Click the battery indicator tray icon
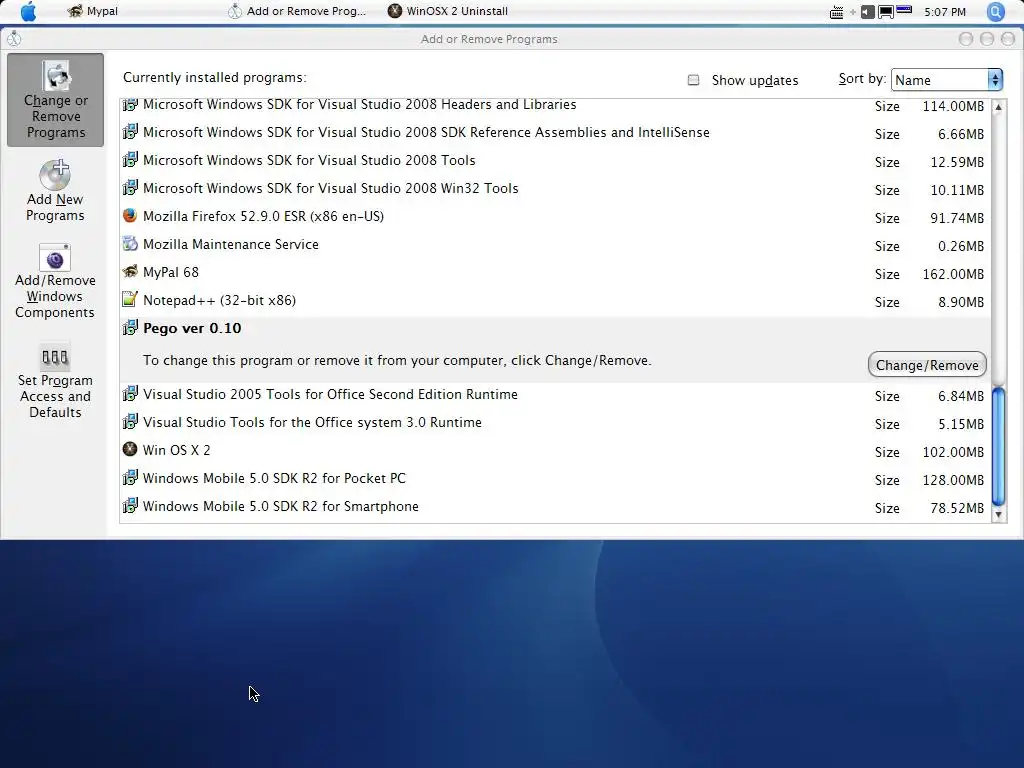The width and height of the screenshot is (1024, 768). [904, 10]
